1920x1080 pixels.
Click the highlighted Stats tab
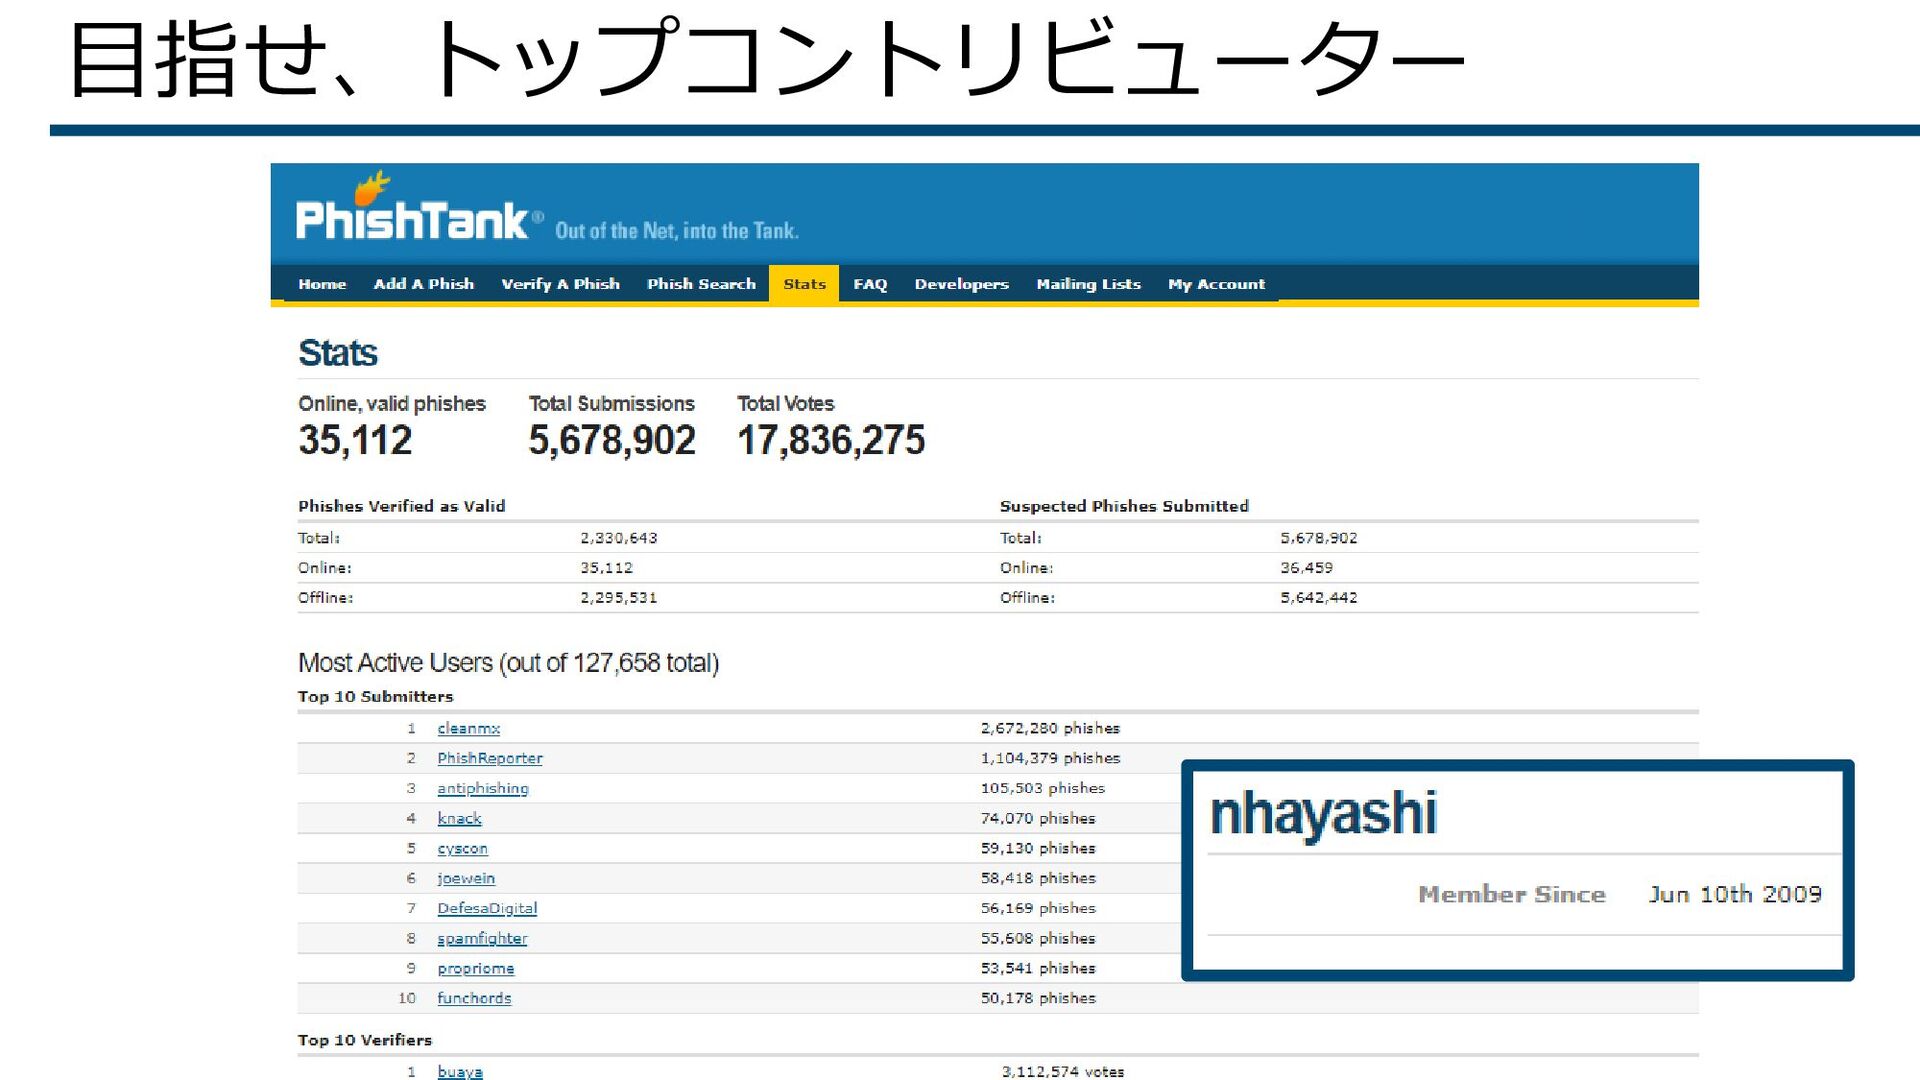[804, 284]
